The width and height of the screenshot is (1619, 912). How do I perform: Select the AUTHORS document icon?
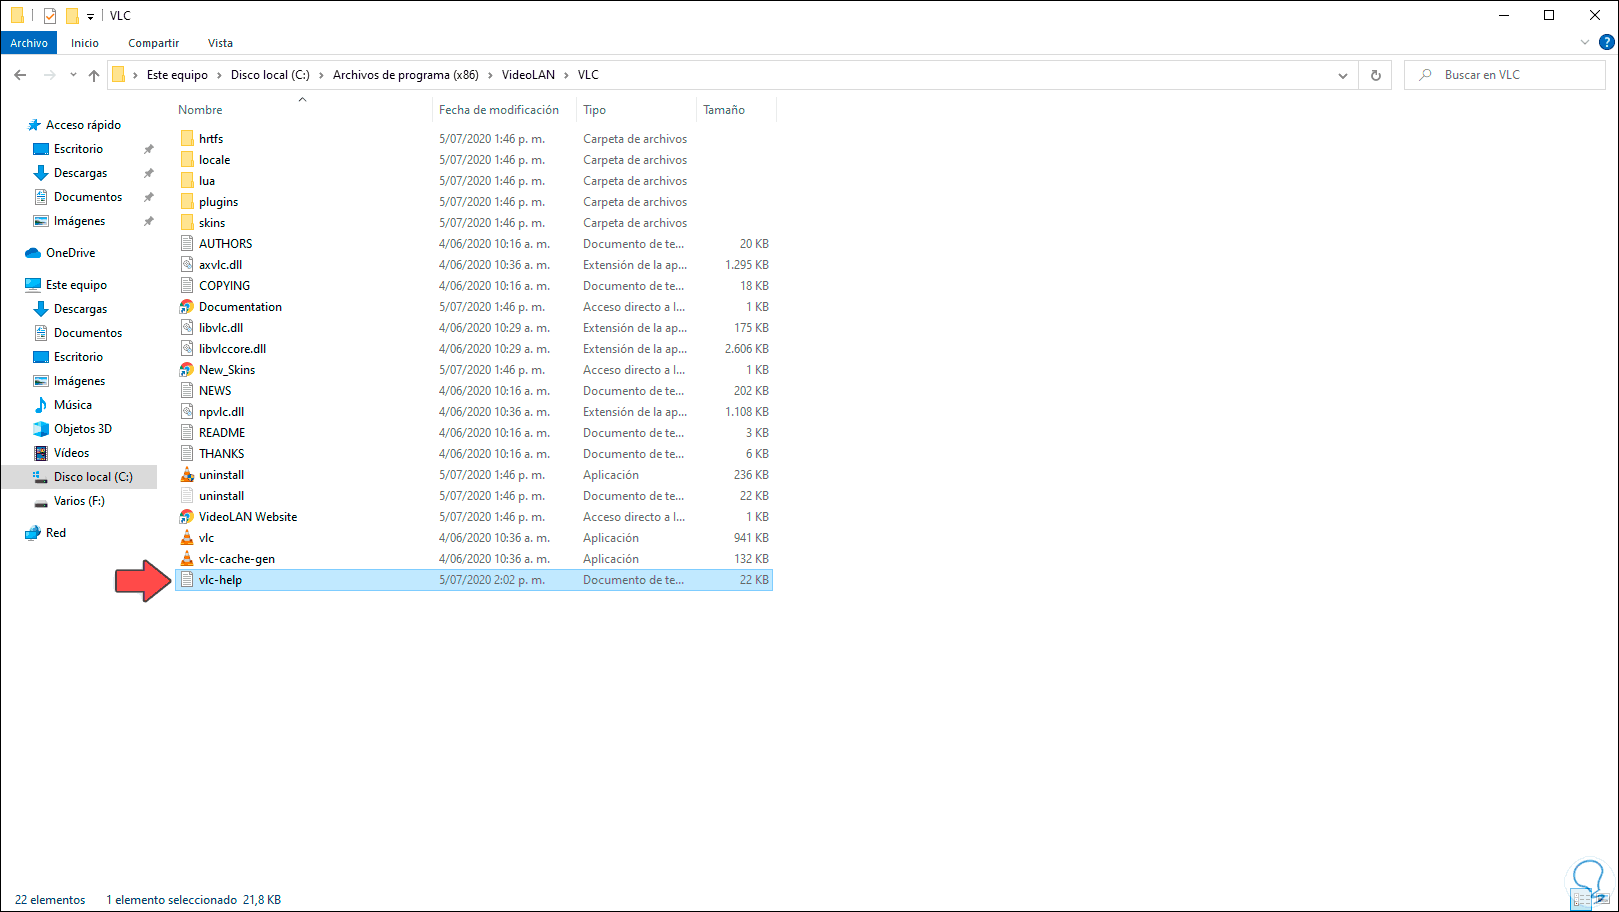point(187,244)
